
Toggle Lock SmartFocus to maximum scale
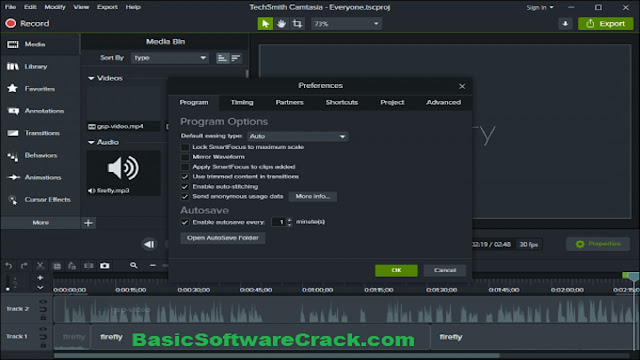185,147
